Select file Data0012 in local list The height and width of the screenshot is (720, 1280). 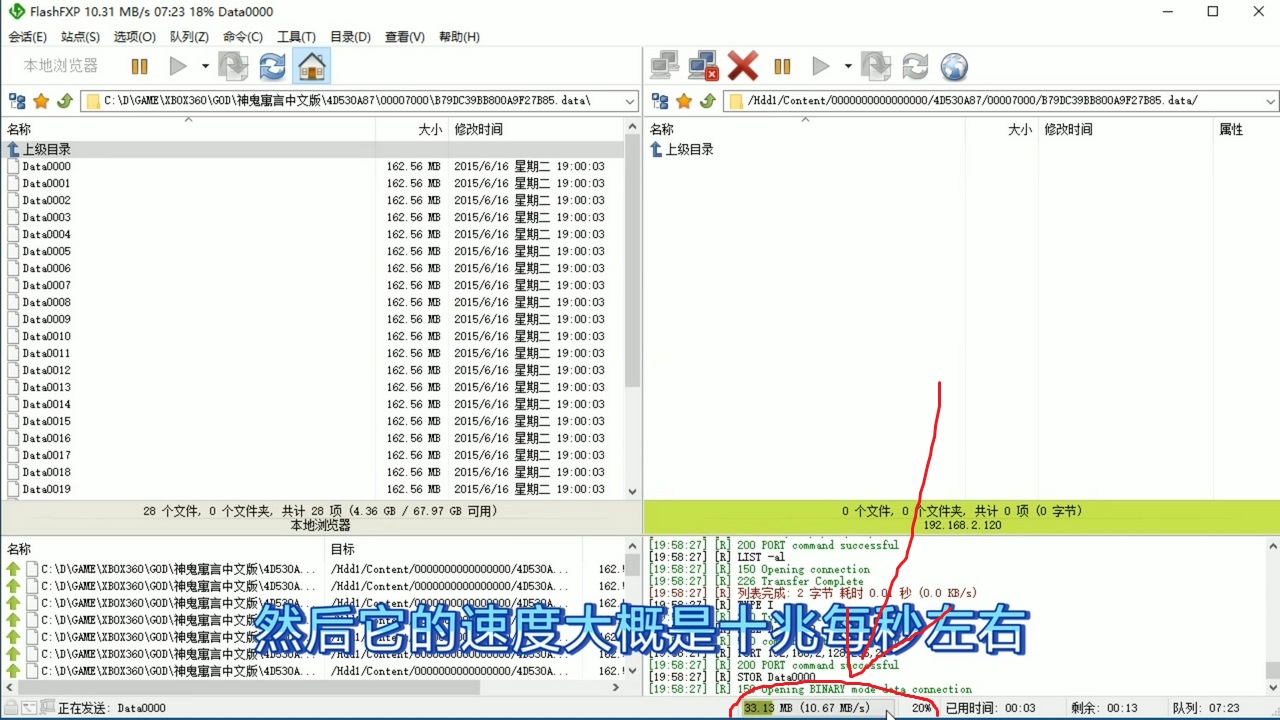[46, 371]
